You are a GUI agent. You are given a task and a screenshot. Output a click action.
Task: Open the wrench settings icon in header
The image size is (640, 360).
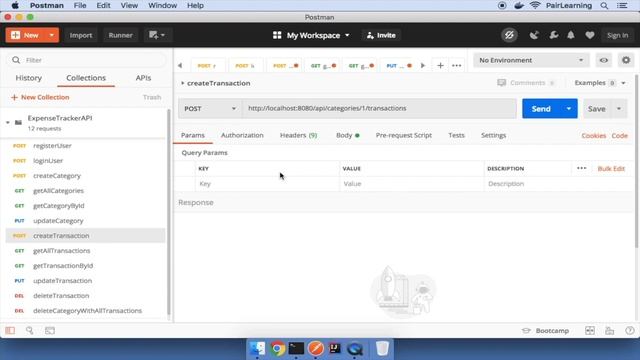point(554,36)
